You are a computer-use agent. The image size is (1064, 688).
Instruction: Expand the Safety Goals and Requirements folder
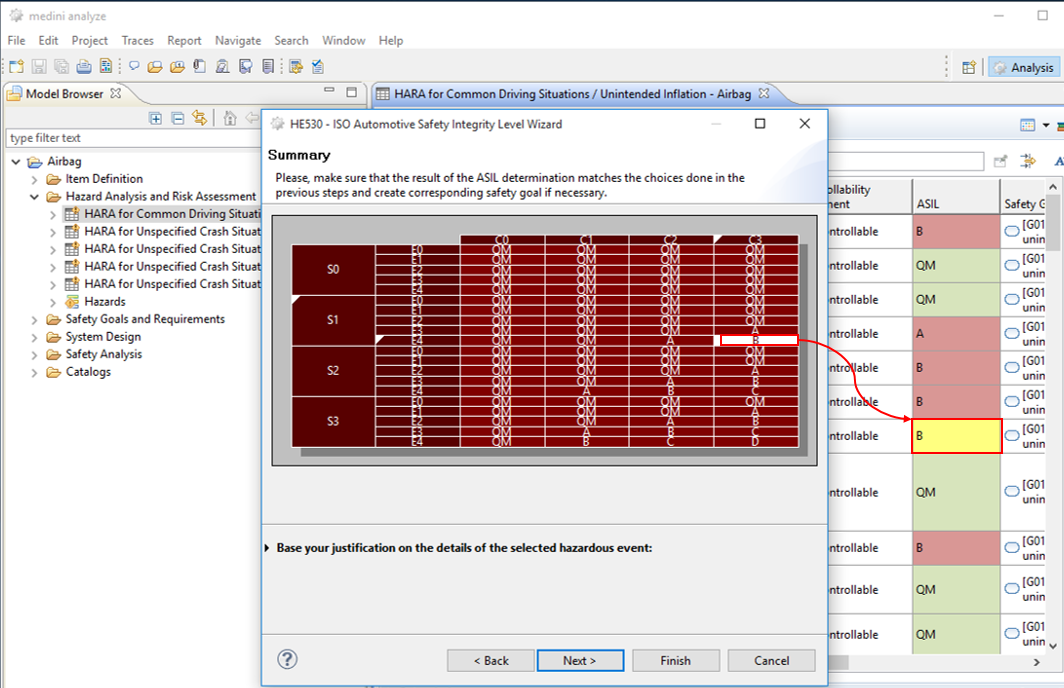pyautogui.click(x=36, y=319)
